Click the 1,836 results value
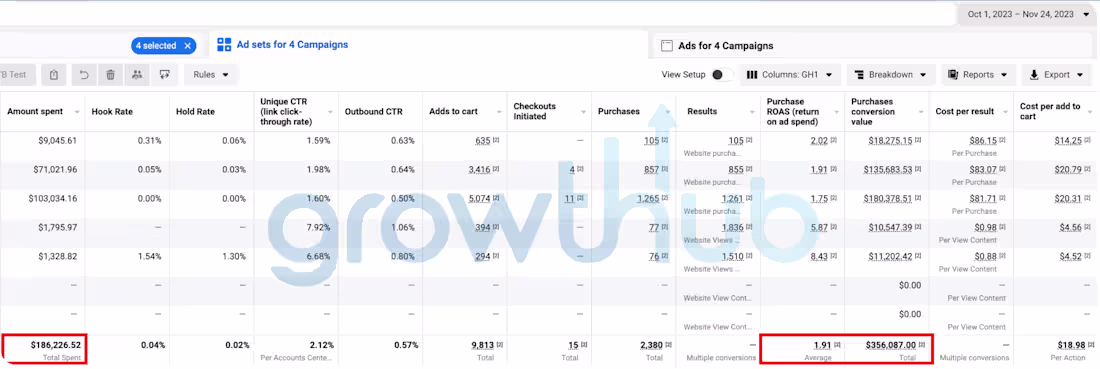This screenshot has height=369, width=1100. (x=732, y=227)
